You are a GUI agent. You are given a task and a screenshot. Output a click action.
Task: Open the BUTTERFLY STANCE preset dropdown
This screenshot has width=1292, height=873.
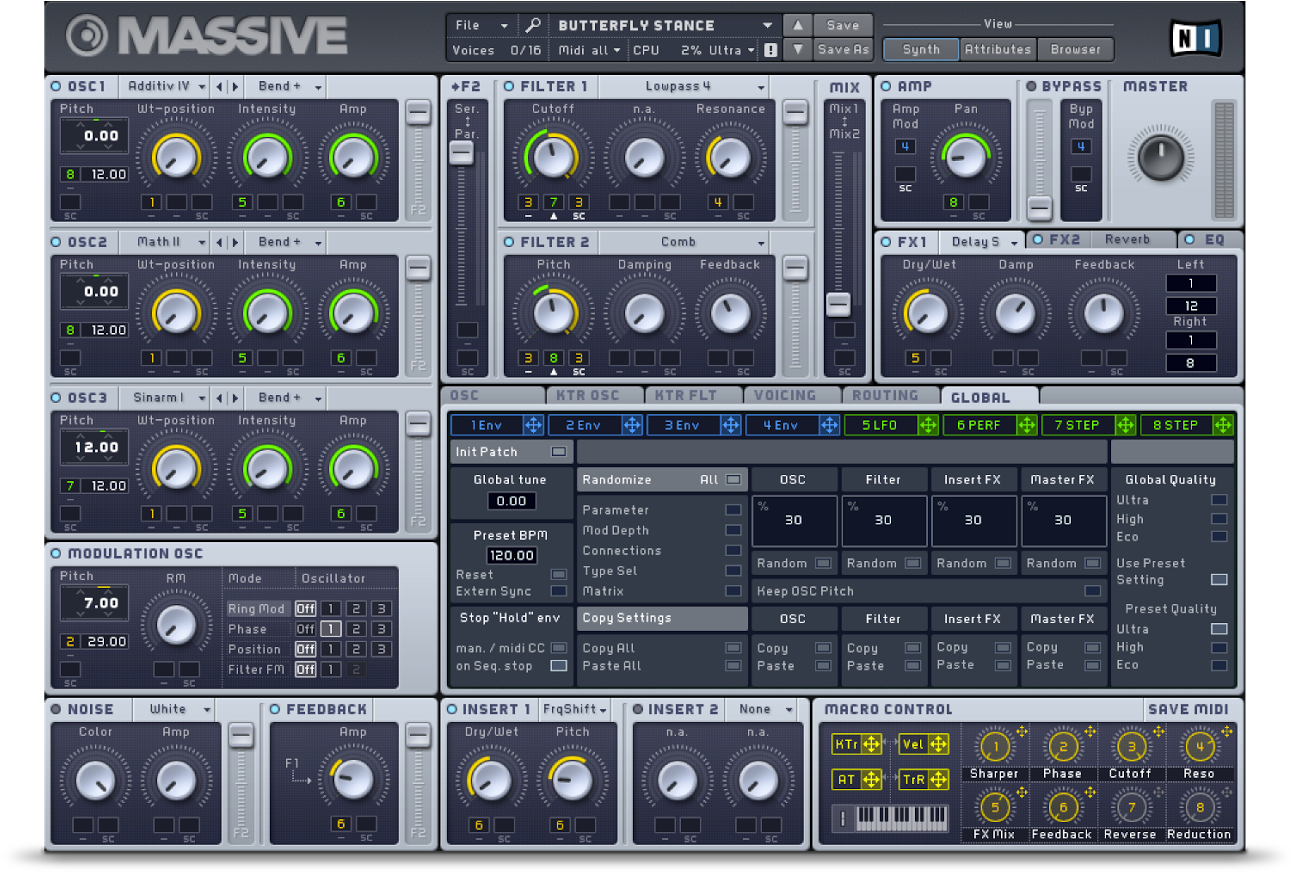point(665,25)
